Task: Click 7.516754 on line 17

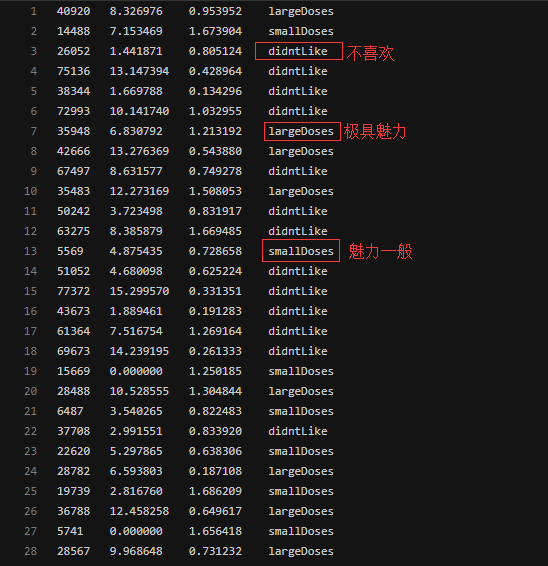Action: [x=136, y=331]
